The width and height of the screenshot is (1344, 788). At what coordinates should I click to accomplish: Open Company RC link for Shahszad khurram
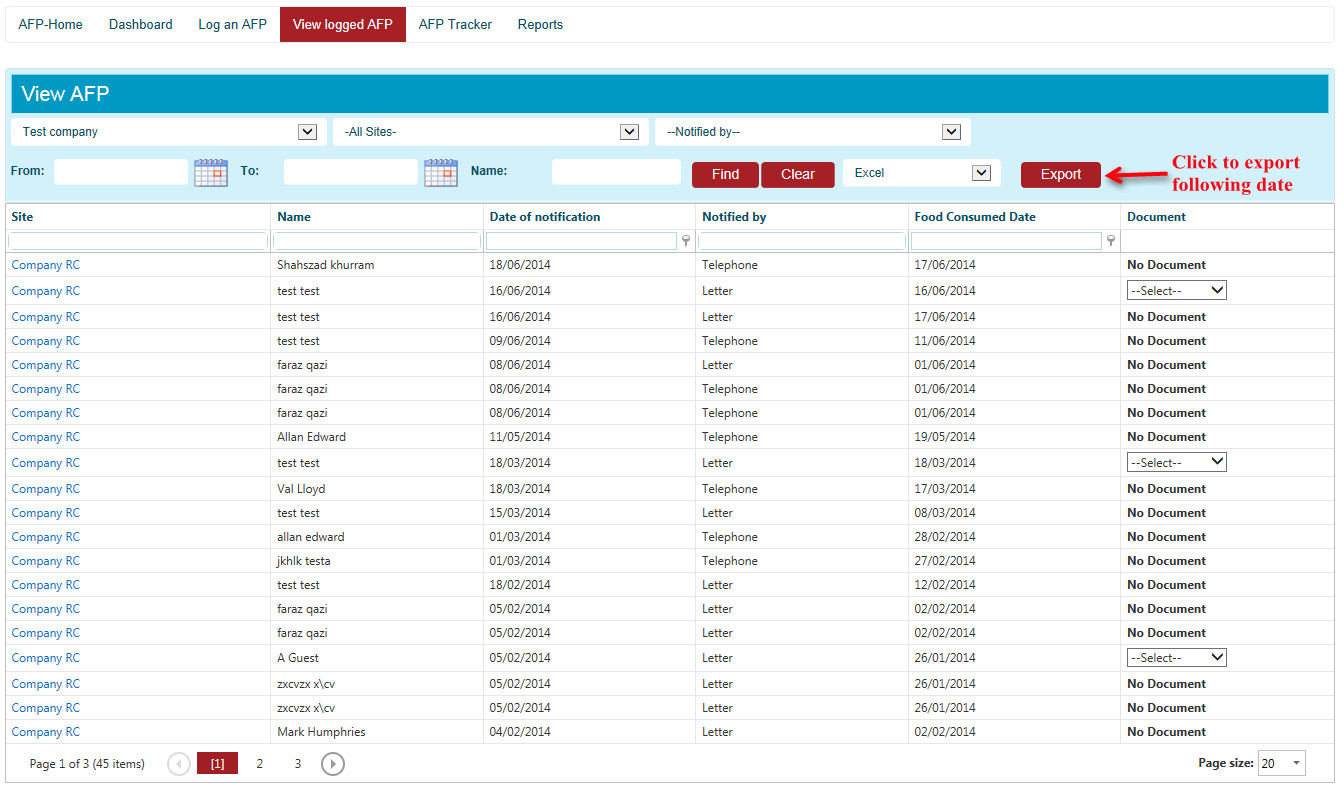[x=46, y=265]
